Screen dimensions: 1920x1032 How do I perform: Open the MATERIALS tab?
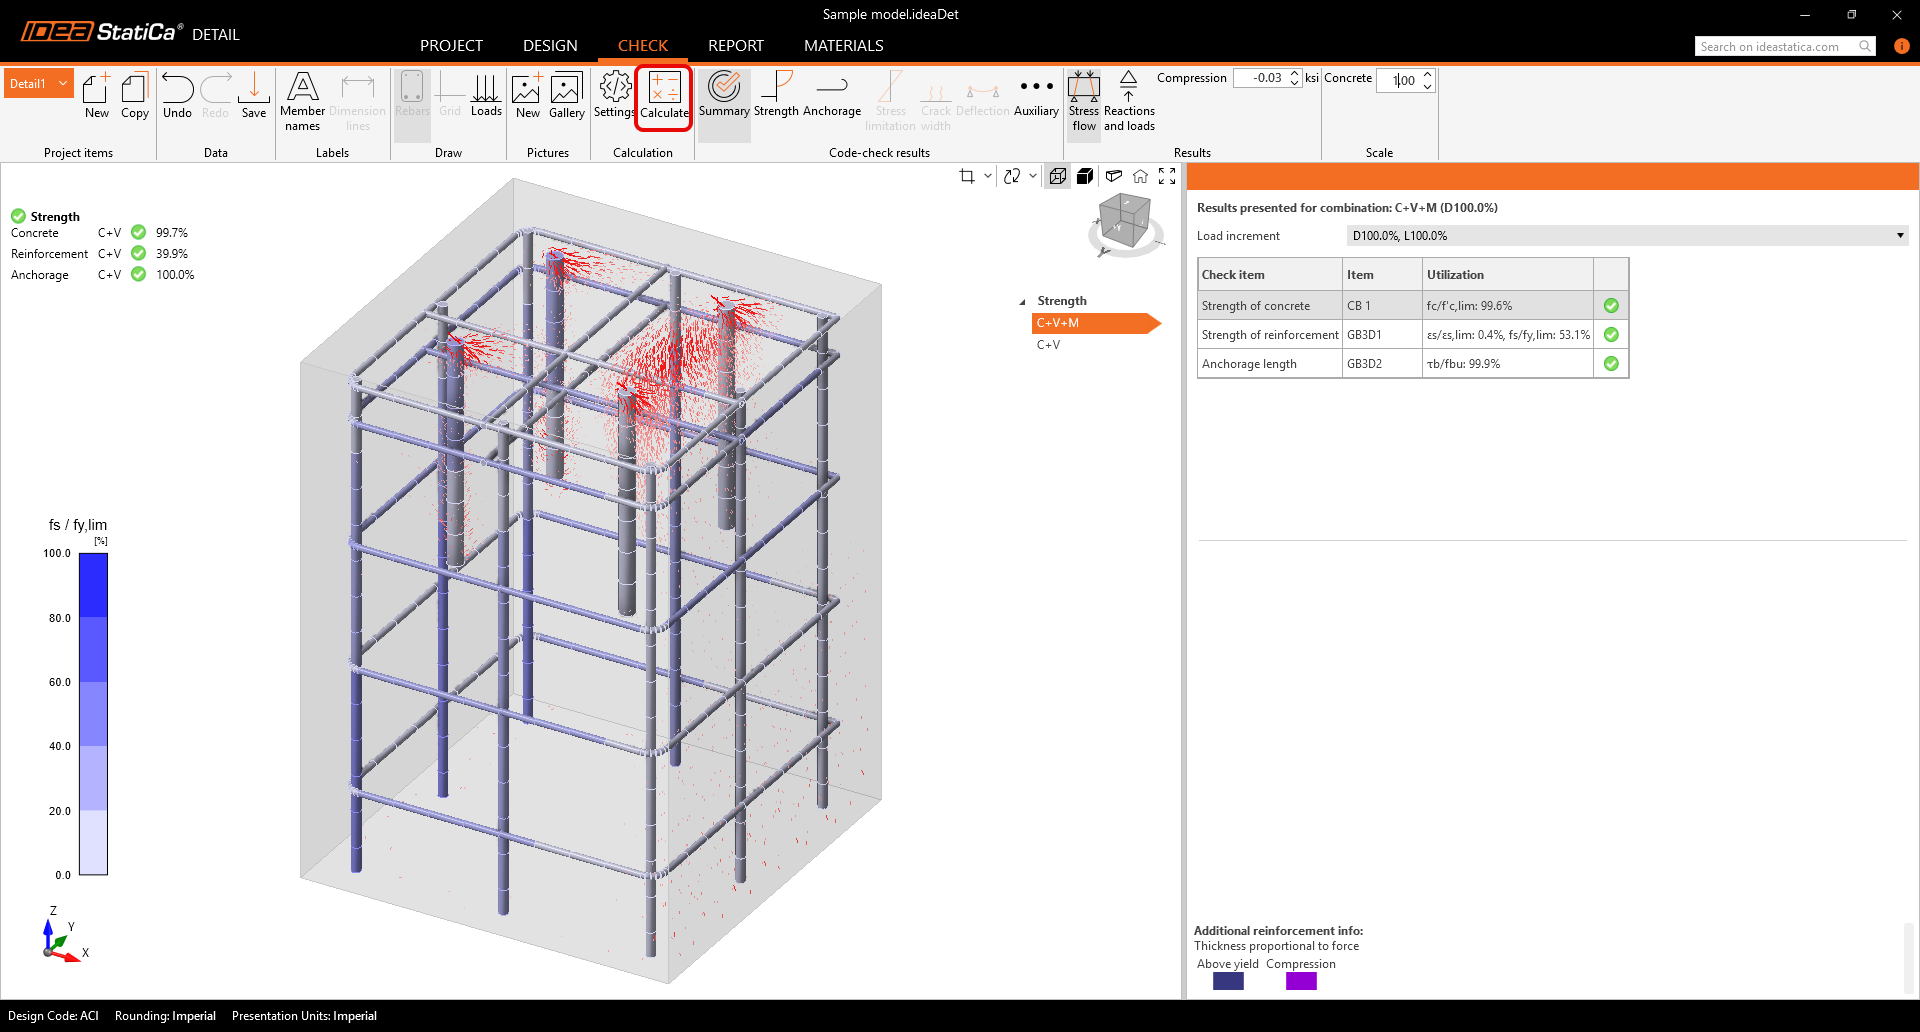click(843, 45)
